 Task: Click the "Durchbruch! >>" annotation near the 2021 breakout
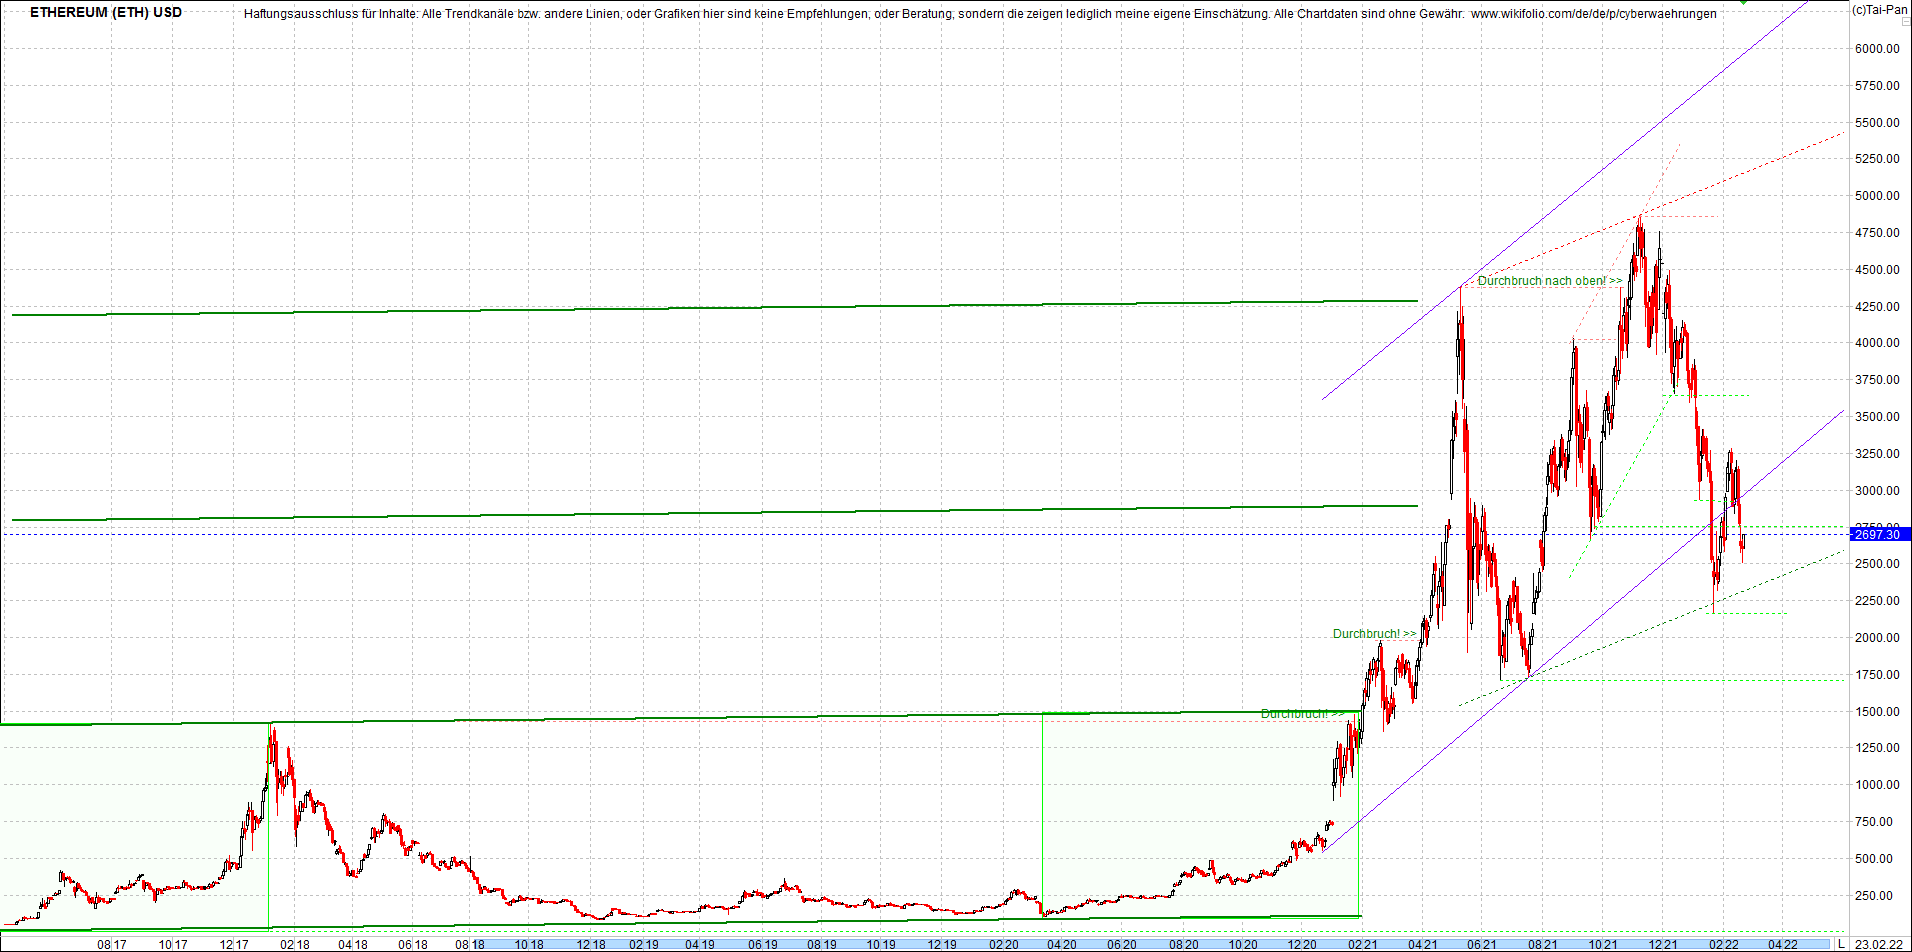click(1373, 633)
